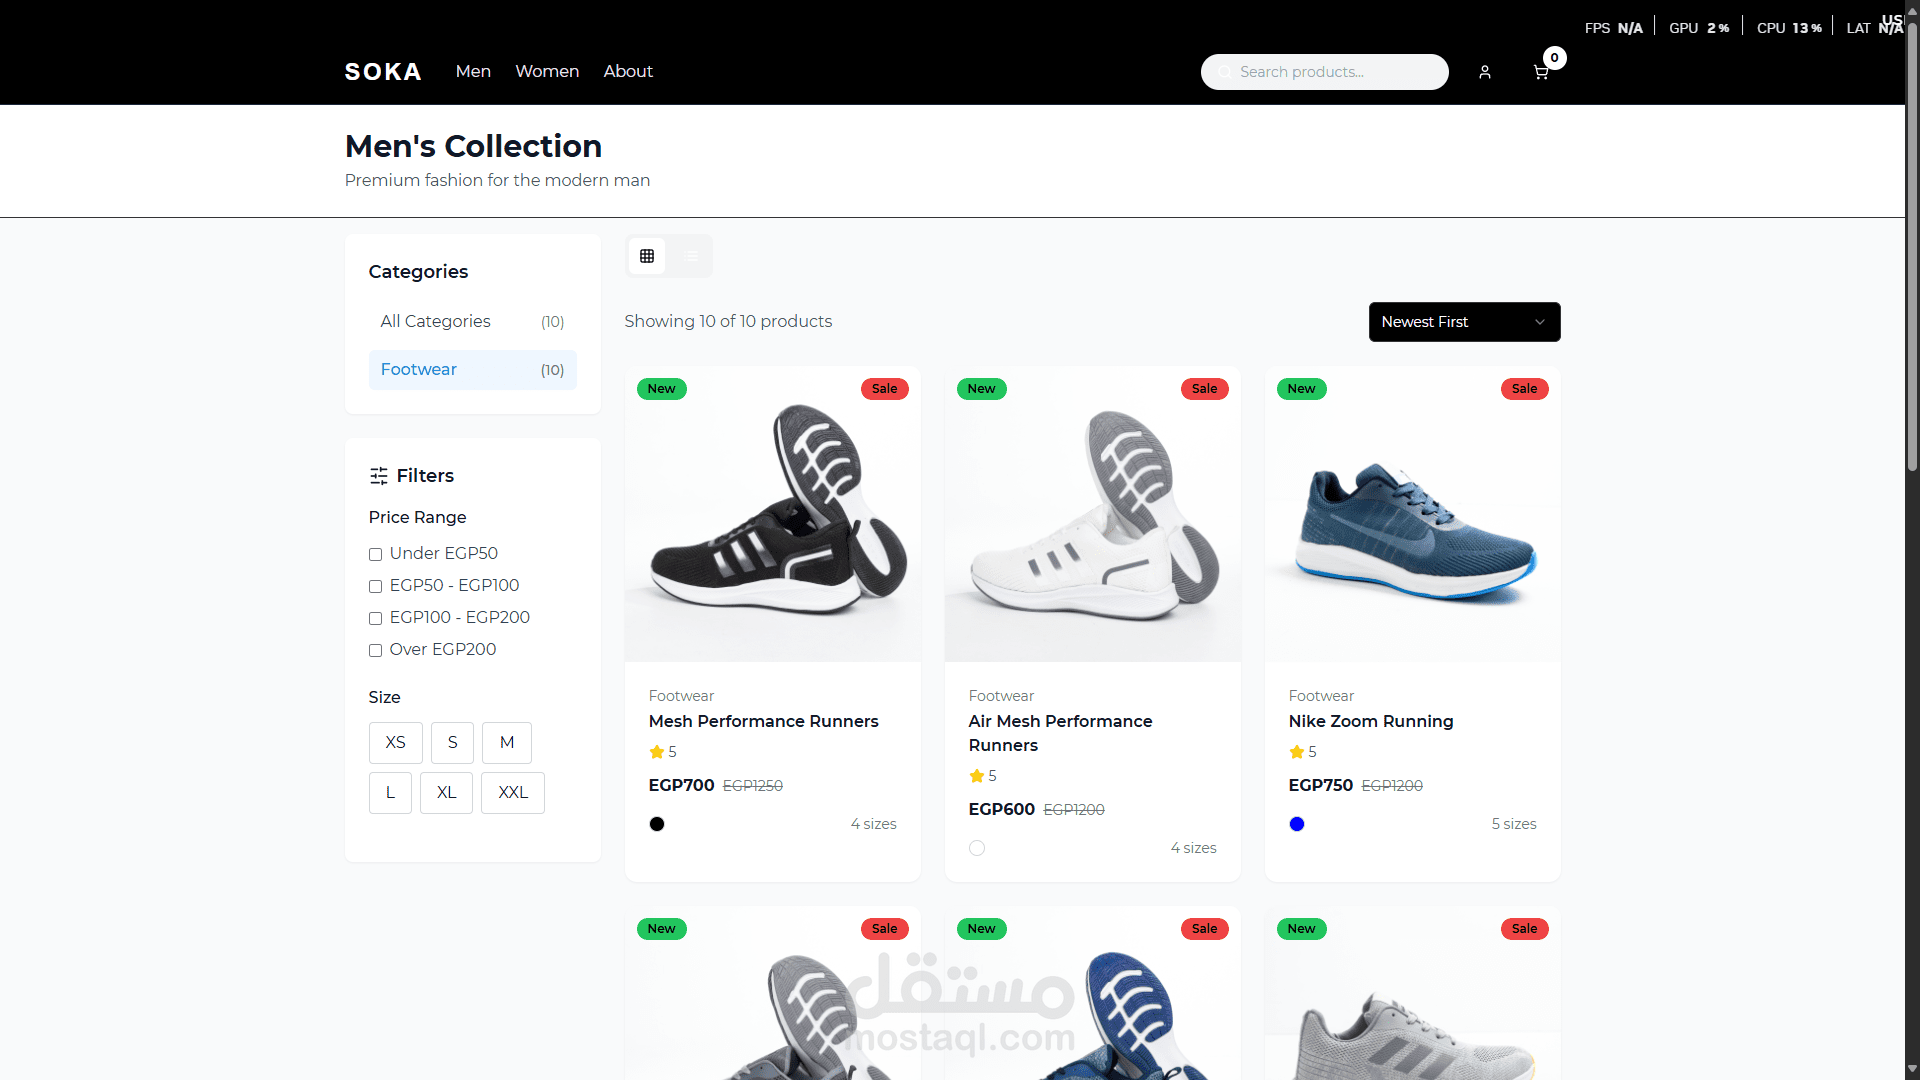Click the star rating on Nike Zoom Running
The image size is (1920, 1080).
point(1297,752)
